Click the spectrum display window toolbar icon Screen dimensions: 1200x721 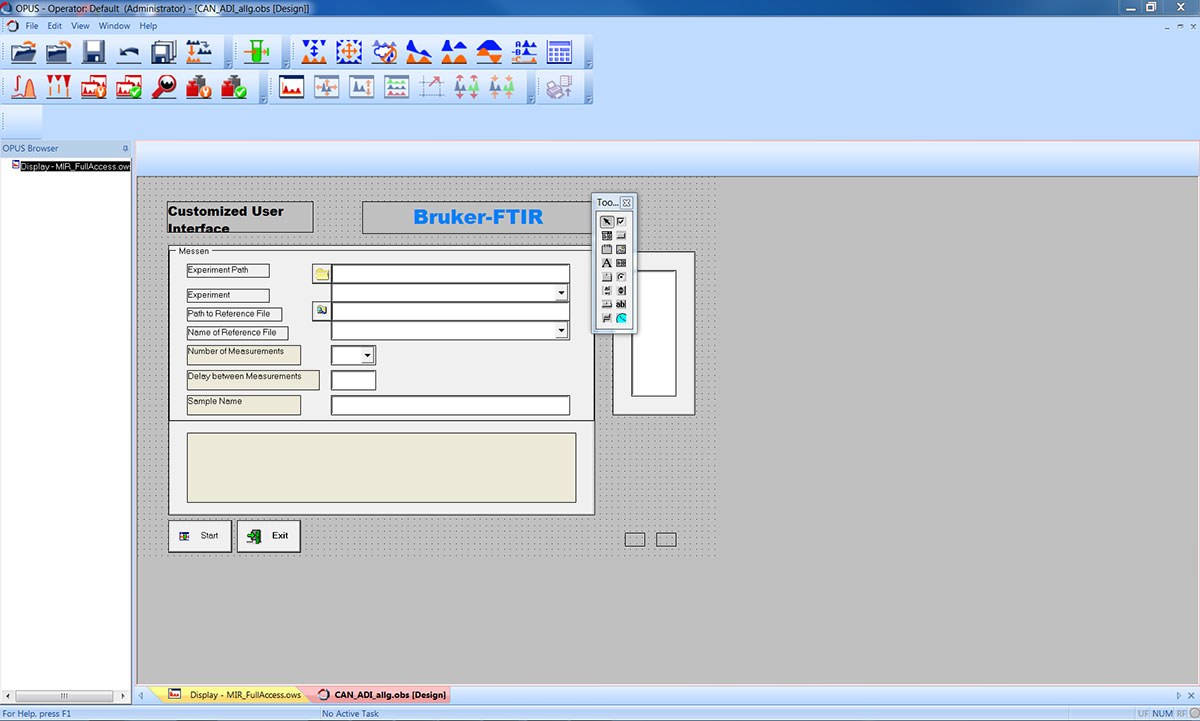(292, 88)
